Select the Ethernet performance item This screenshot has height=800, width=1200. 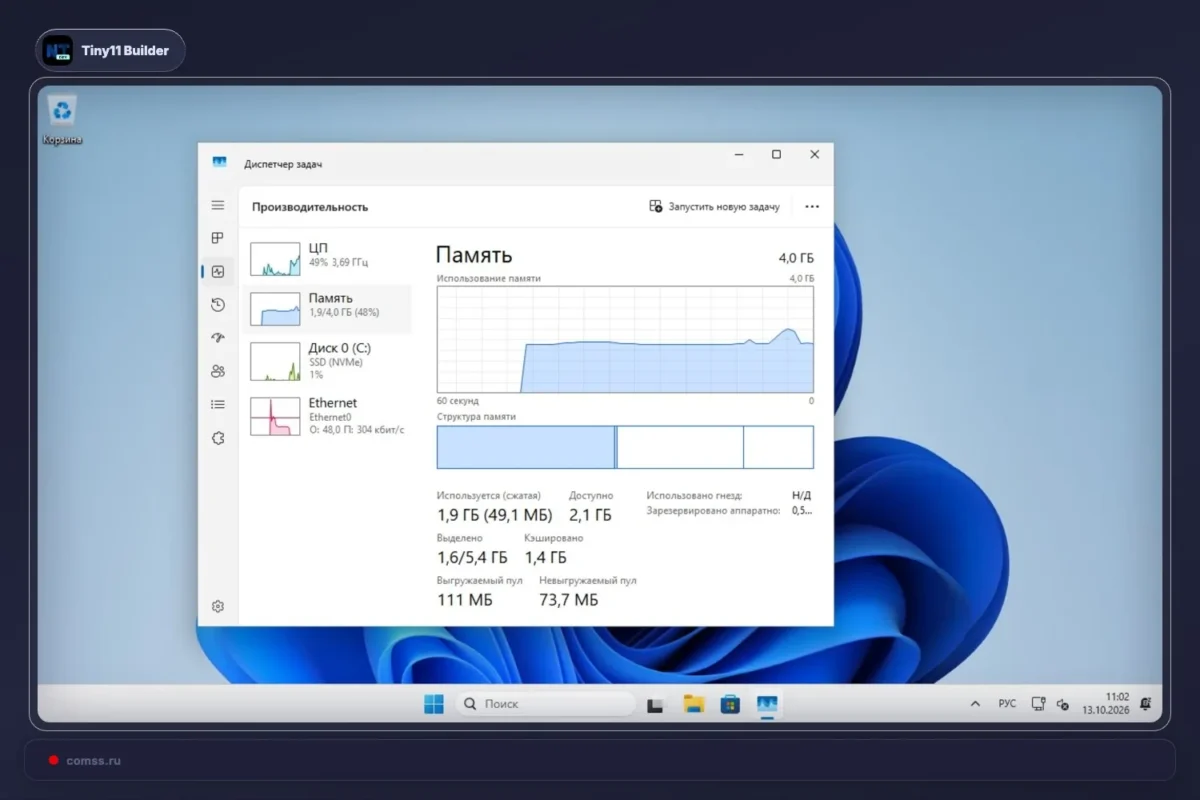327,415
